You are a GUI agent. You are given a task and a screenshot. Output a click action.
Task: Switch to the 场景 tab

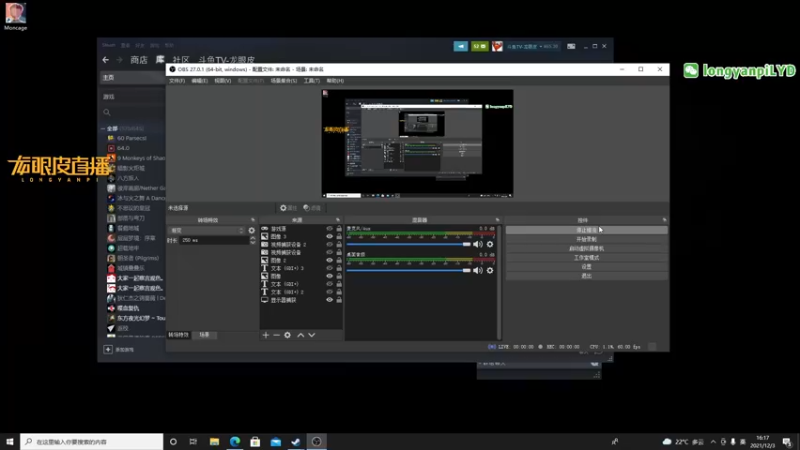204,335
